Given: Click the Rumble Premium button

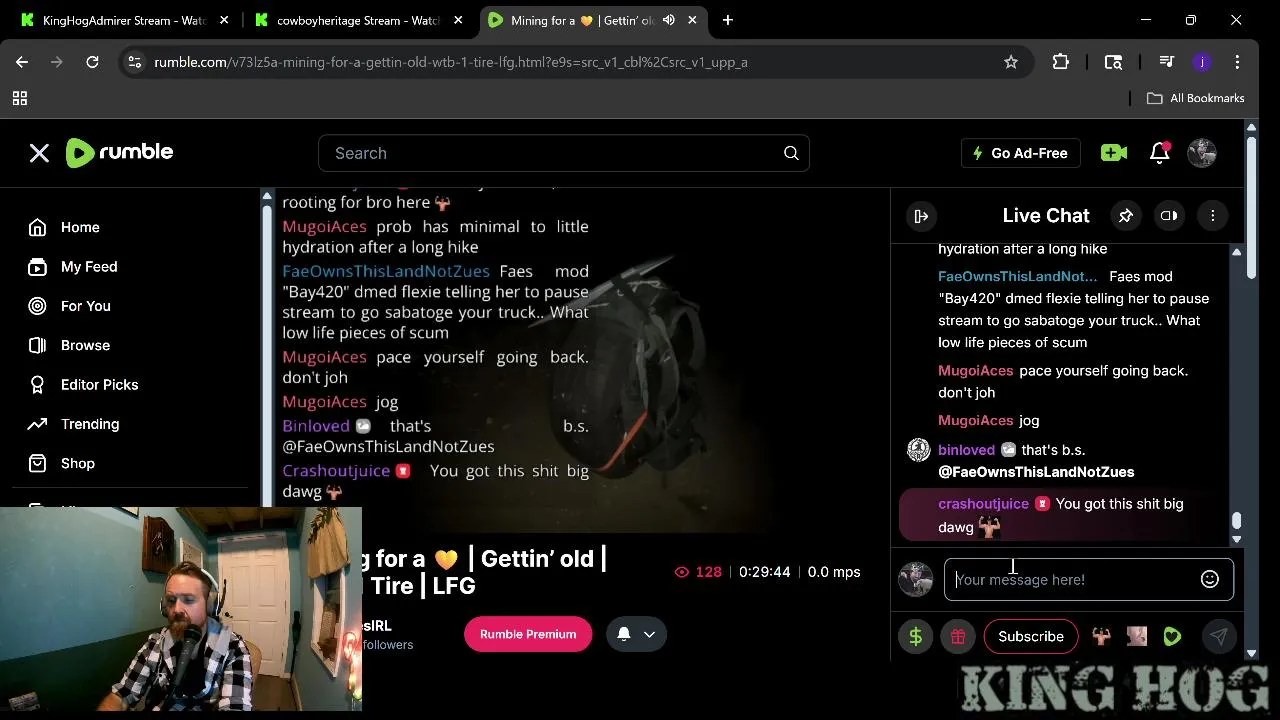Looking at the screenshot, I should 528,634.
